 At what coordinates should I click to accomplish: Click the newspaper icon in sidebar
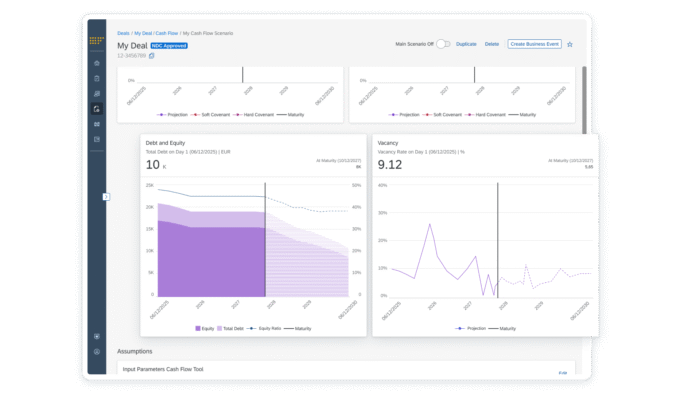(97, 139)
